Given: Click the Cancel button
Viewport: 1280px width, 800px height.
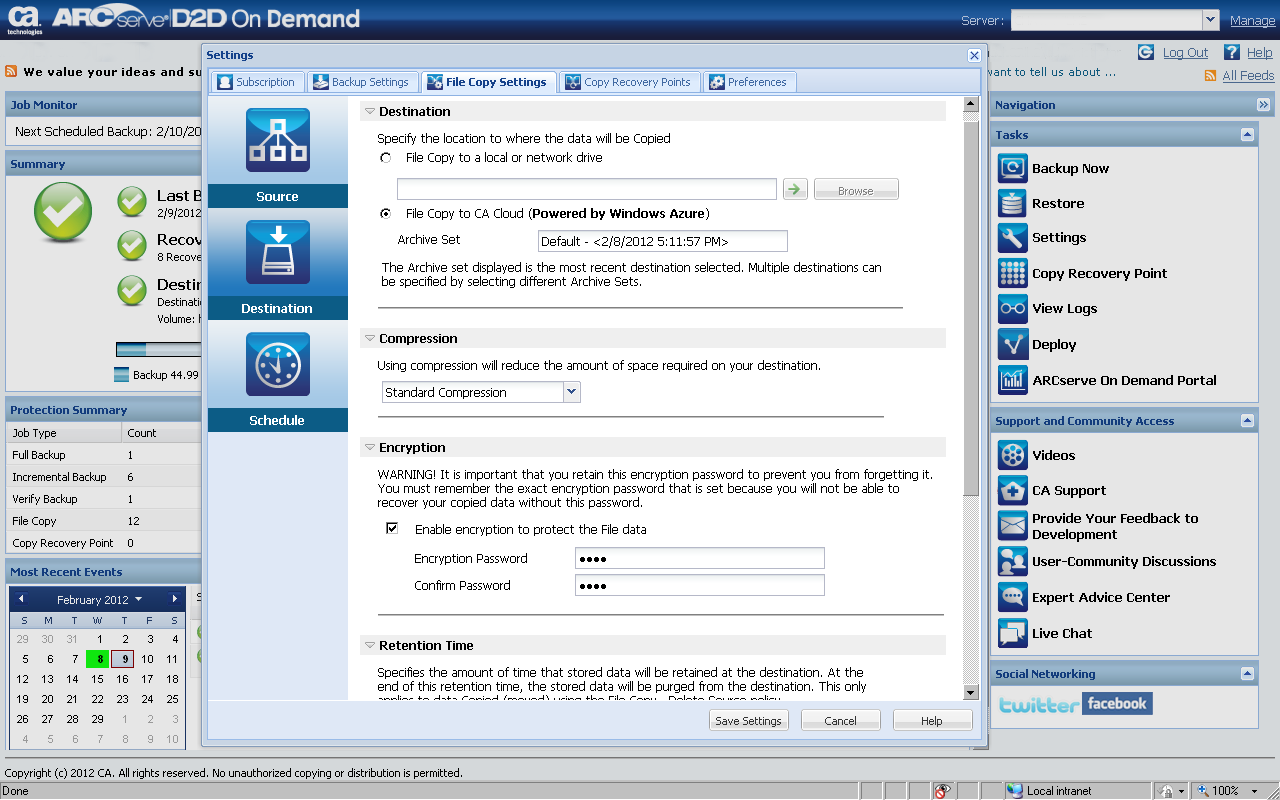Looking at the screenshot, I should coord(841,721).
